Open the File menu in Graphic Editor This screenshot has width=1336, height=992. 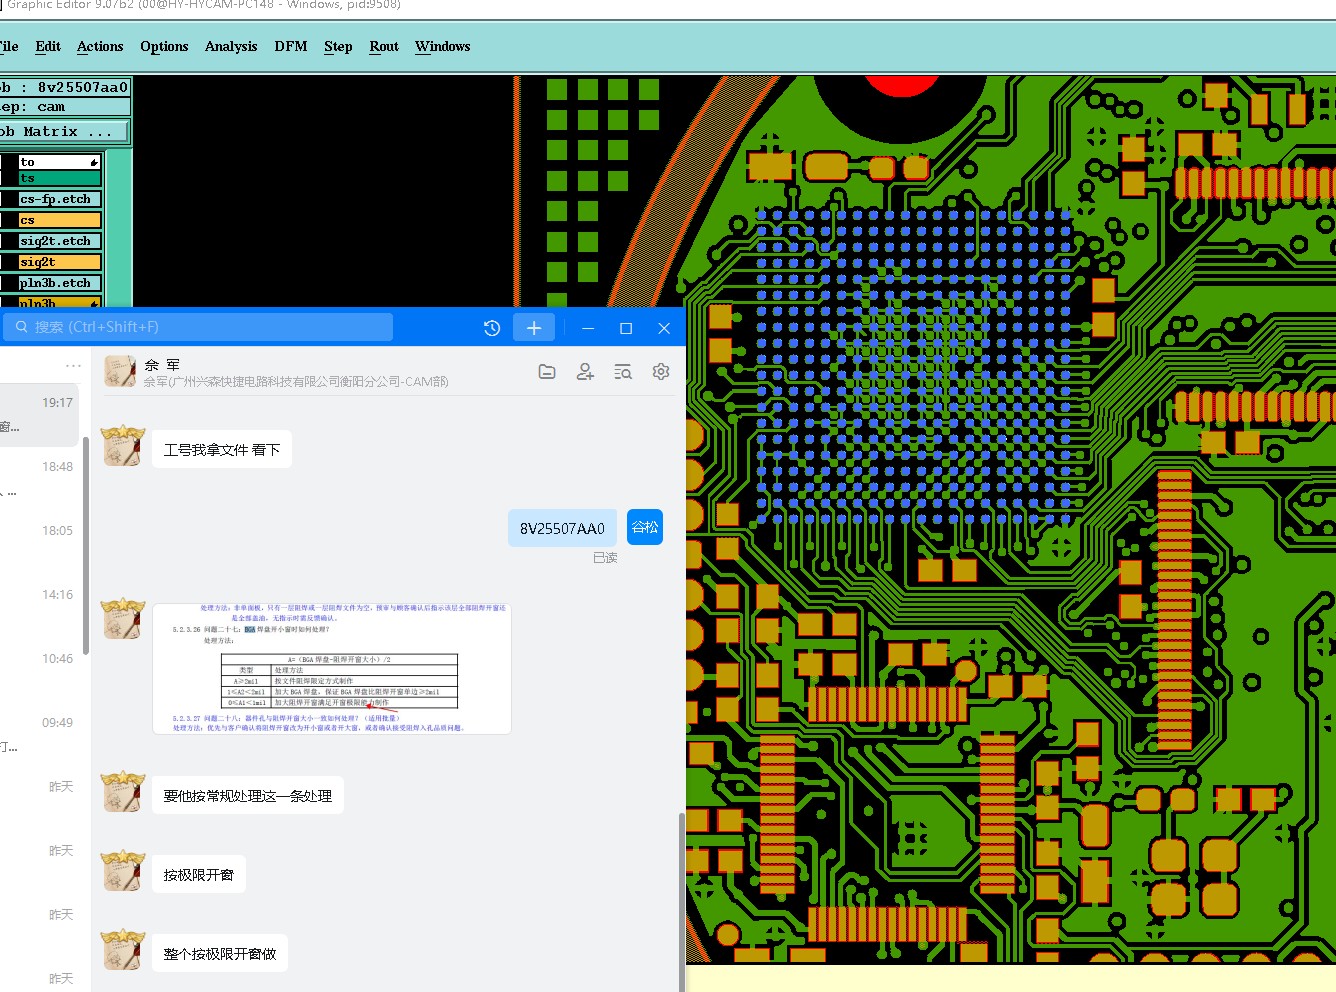(9, 46)
